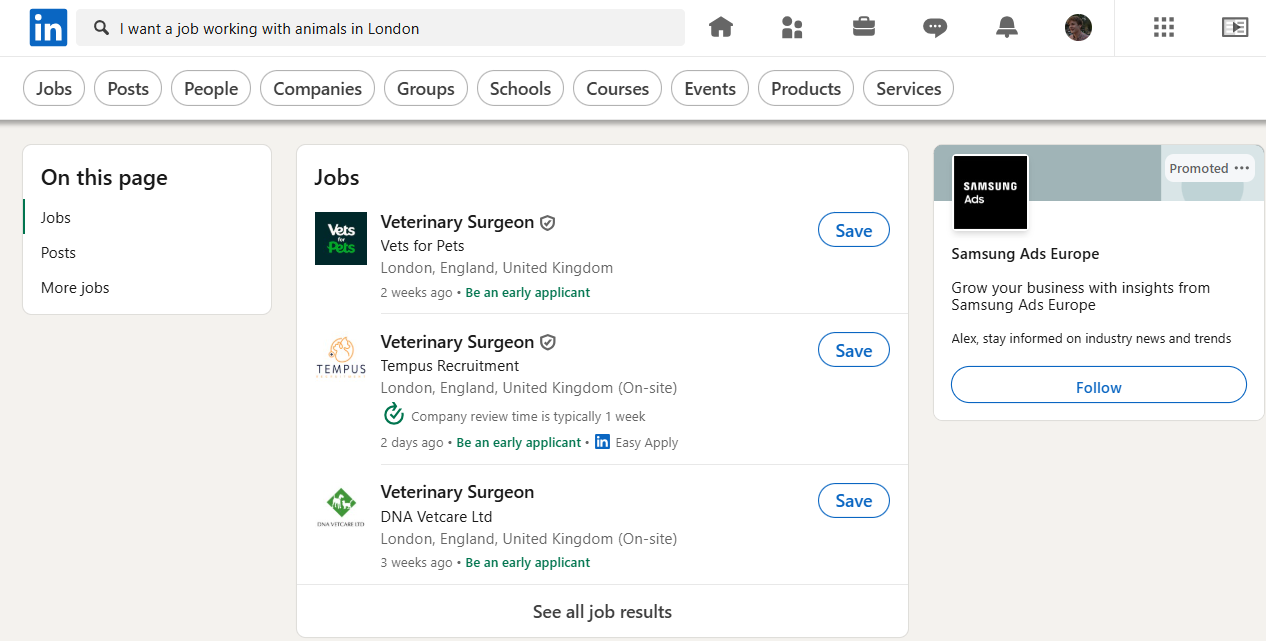Open the Notifications bell icon
Image resolution: width=1266 pixels, height=641 pixels.
pyautogui.click(x=1007, y=28)
